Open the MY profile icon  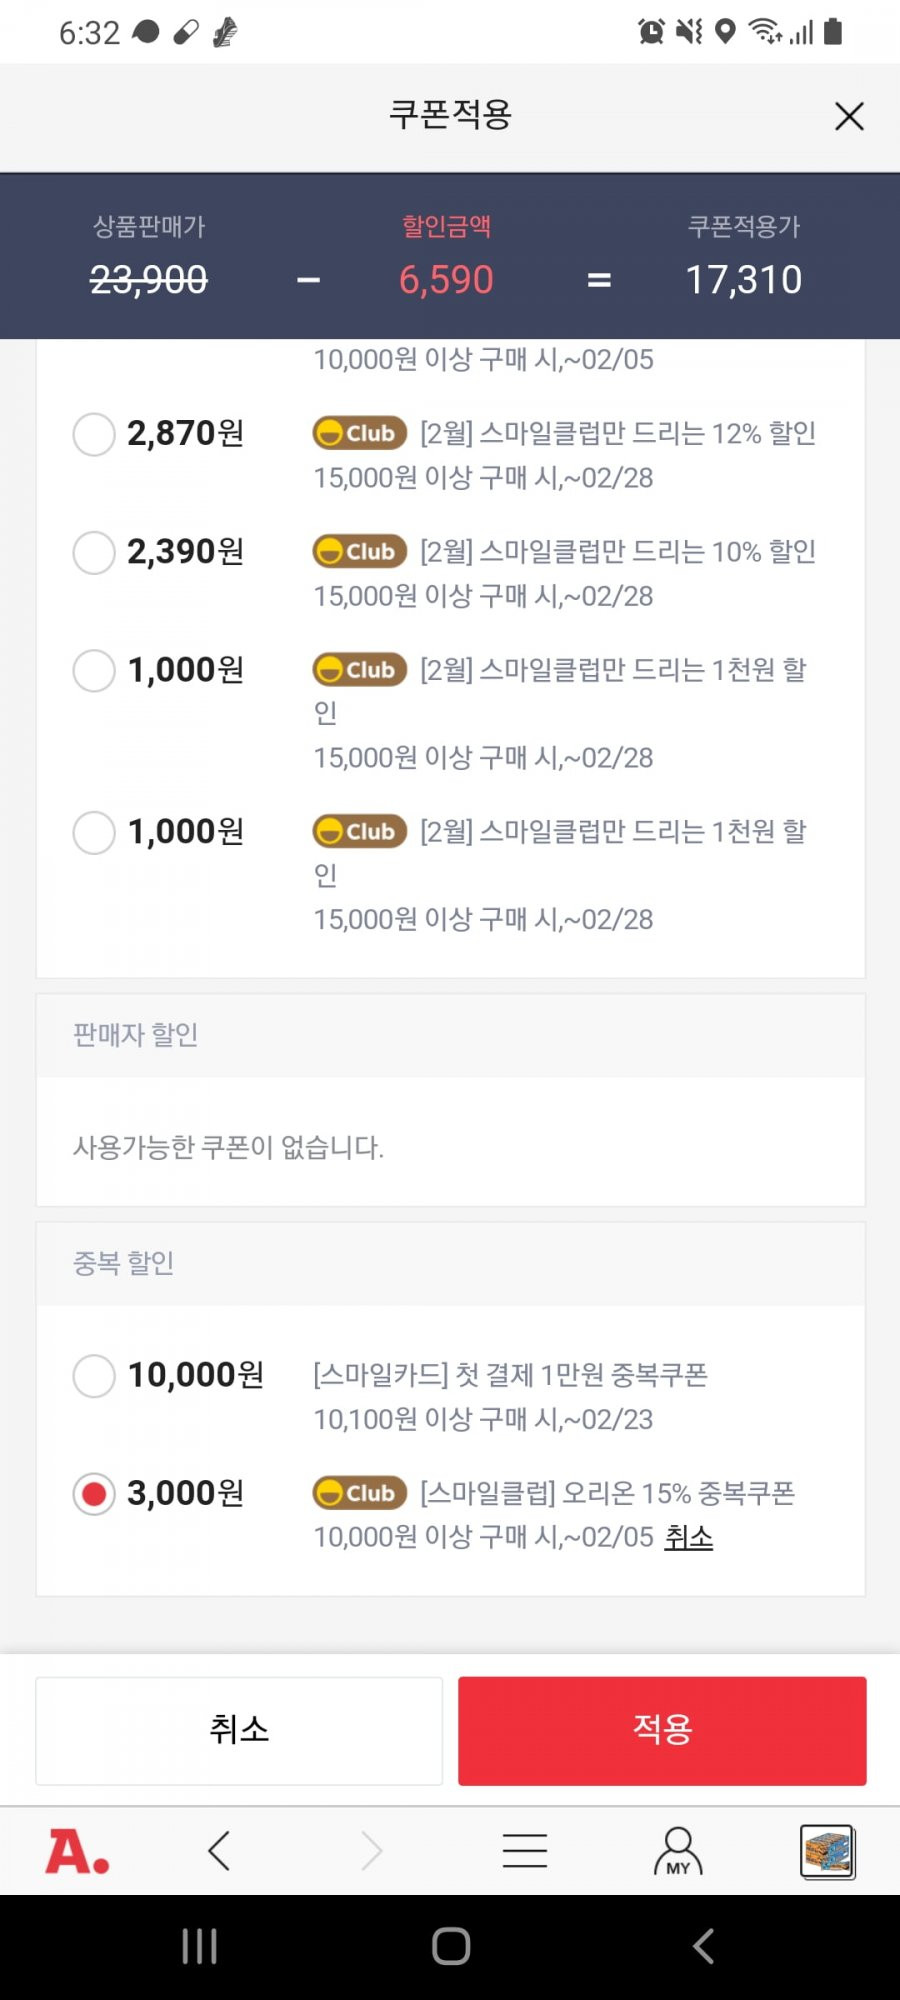678,1851
